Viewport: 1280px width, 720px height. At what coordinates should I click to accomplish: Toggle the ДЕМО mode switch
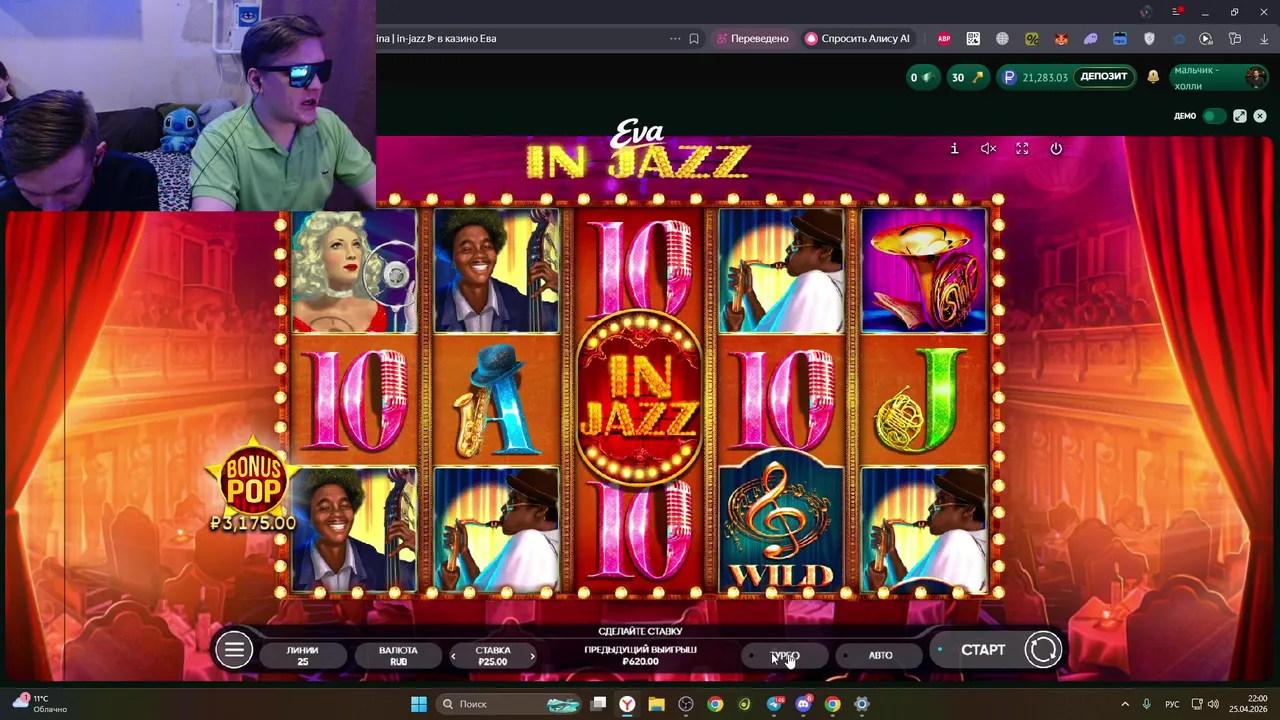[1214, 116]
